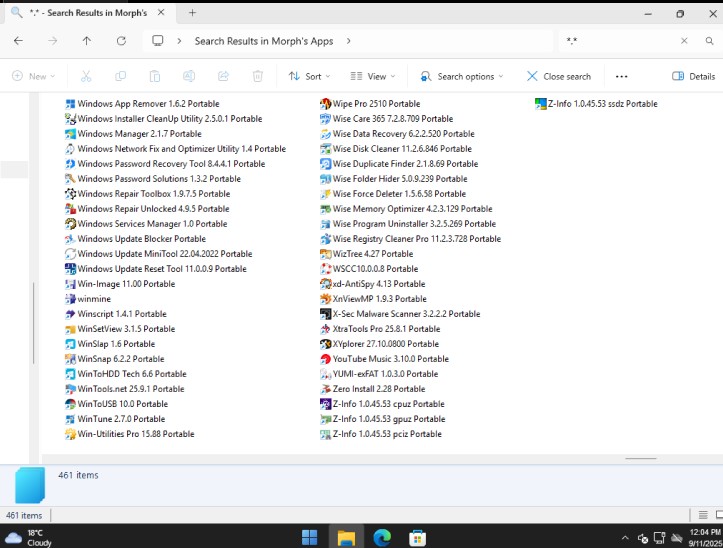
Task: Select the Wise Duplicate Finder icon
Action: coord(326,164)
